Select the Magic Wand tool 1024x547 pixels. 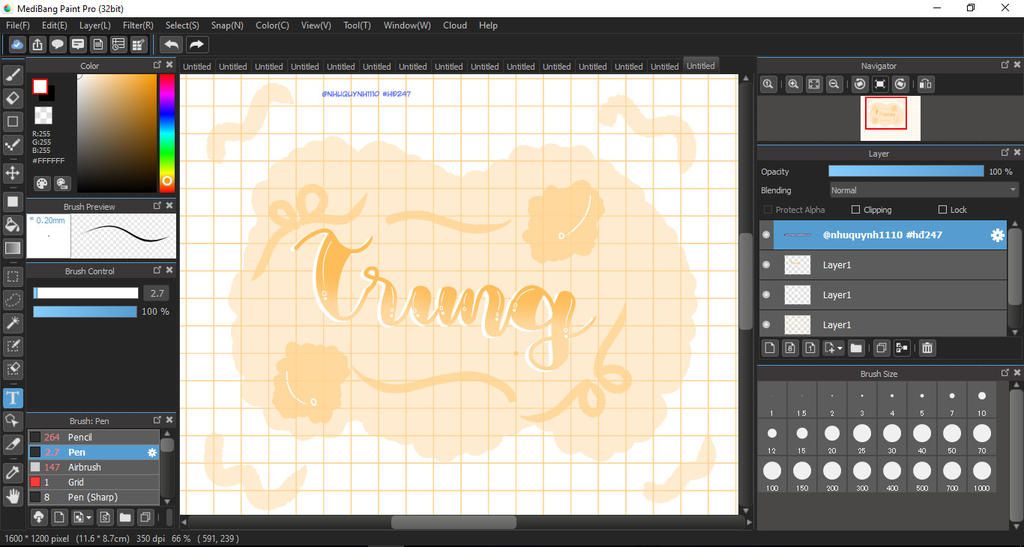tap(12, 322)
